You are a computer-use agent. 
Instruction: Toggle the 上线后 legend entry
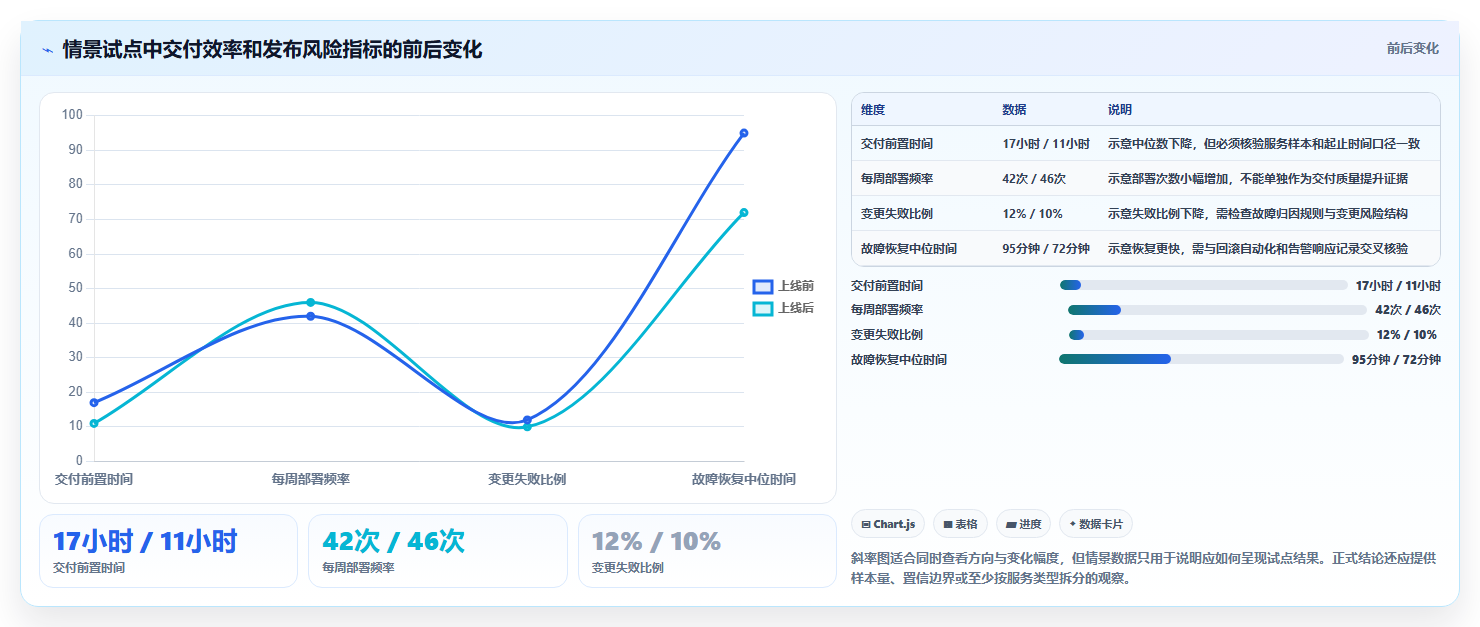783,308
